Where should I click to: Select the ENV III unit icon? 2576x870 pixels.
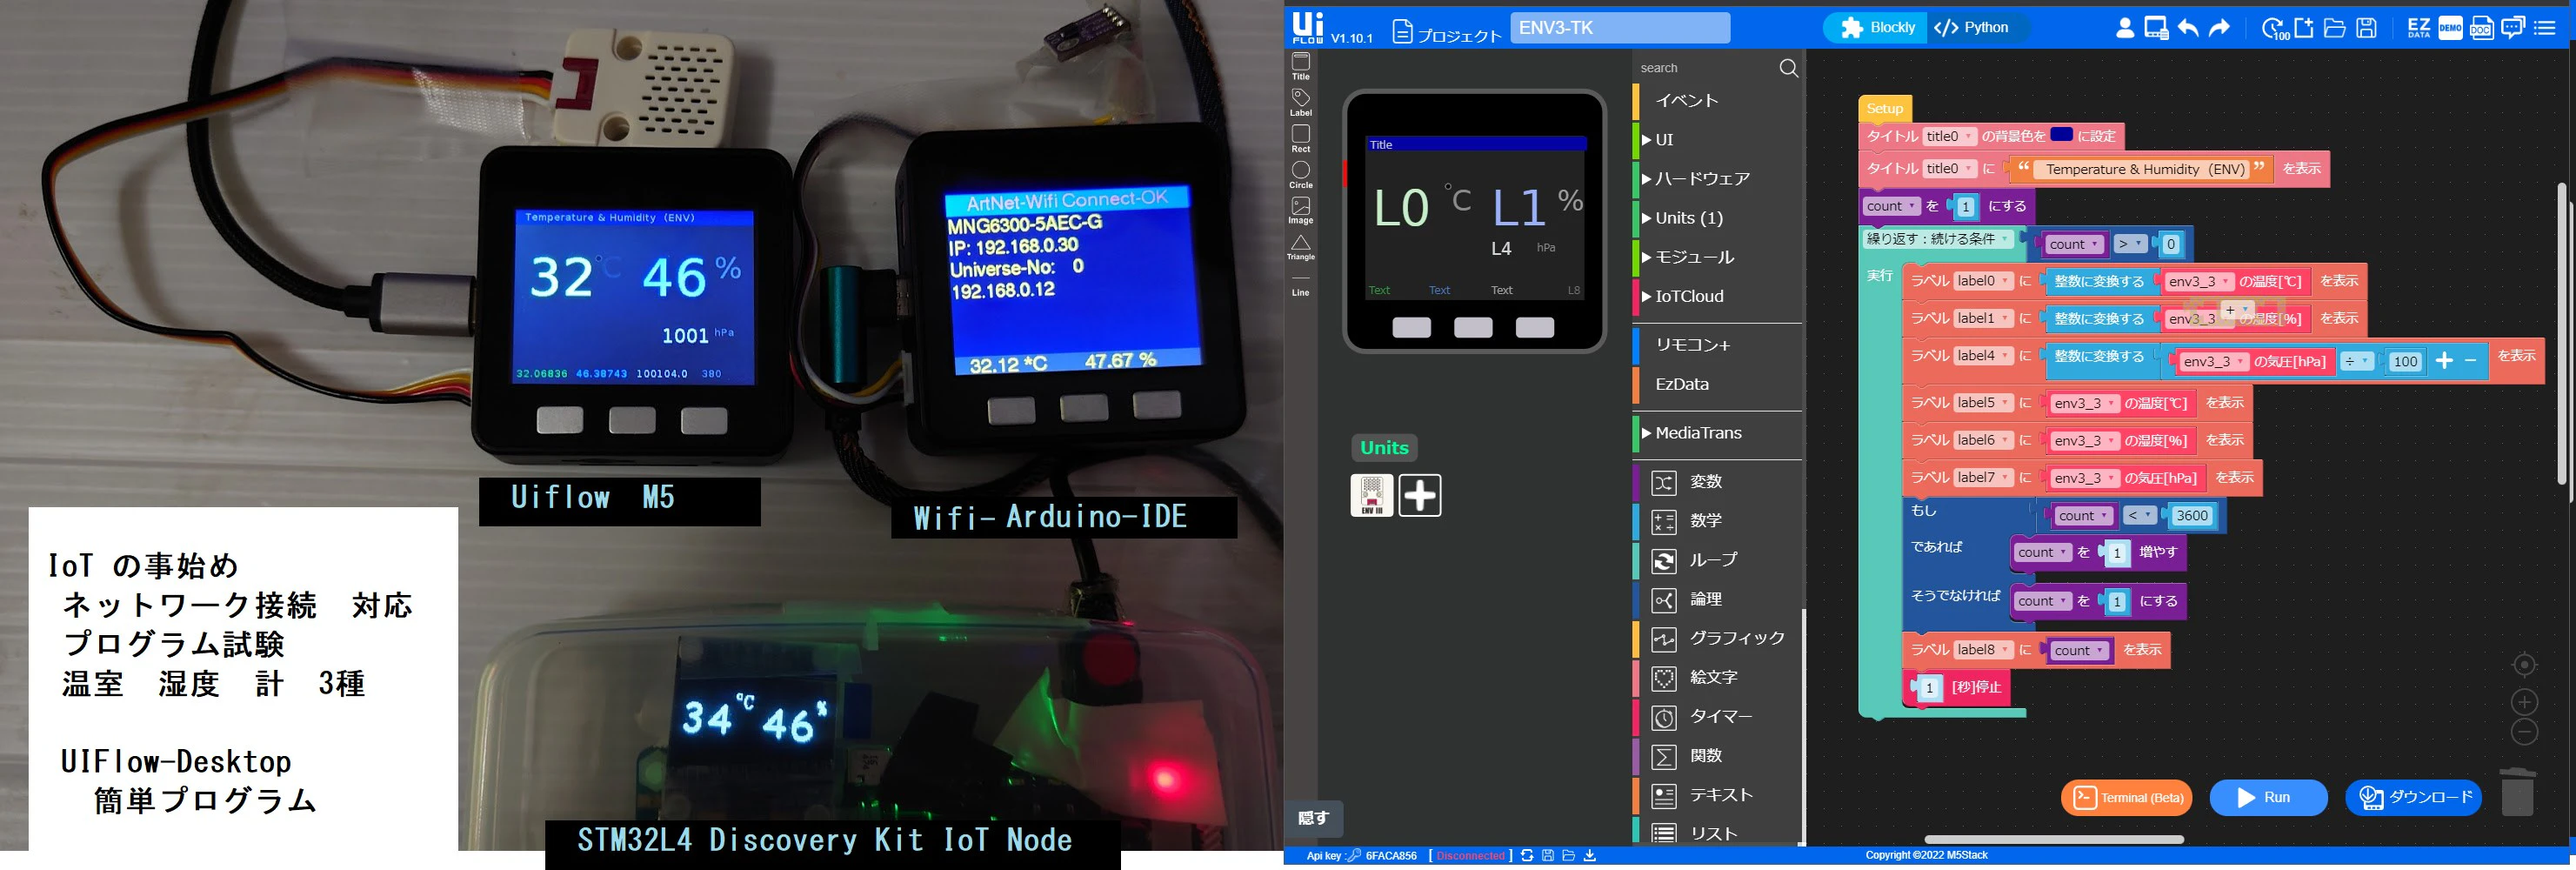pyautogui.click(x=1371, y=495)
